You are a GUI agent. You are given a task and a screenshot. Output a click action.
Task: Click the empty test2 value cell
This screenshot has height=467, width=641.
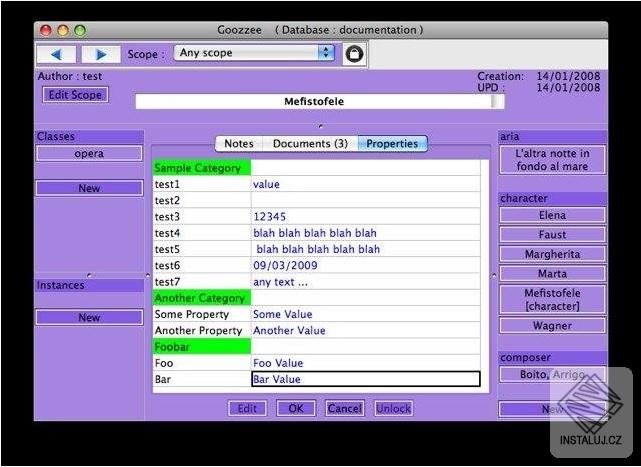pos(366,200)
